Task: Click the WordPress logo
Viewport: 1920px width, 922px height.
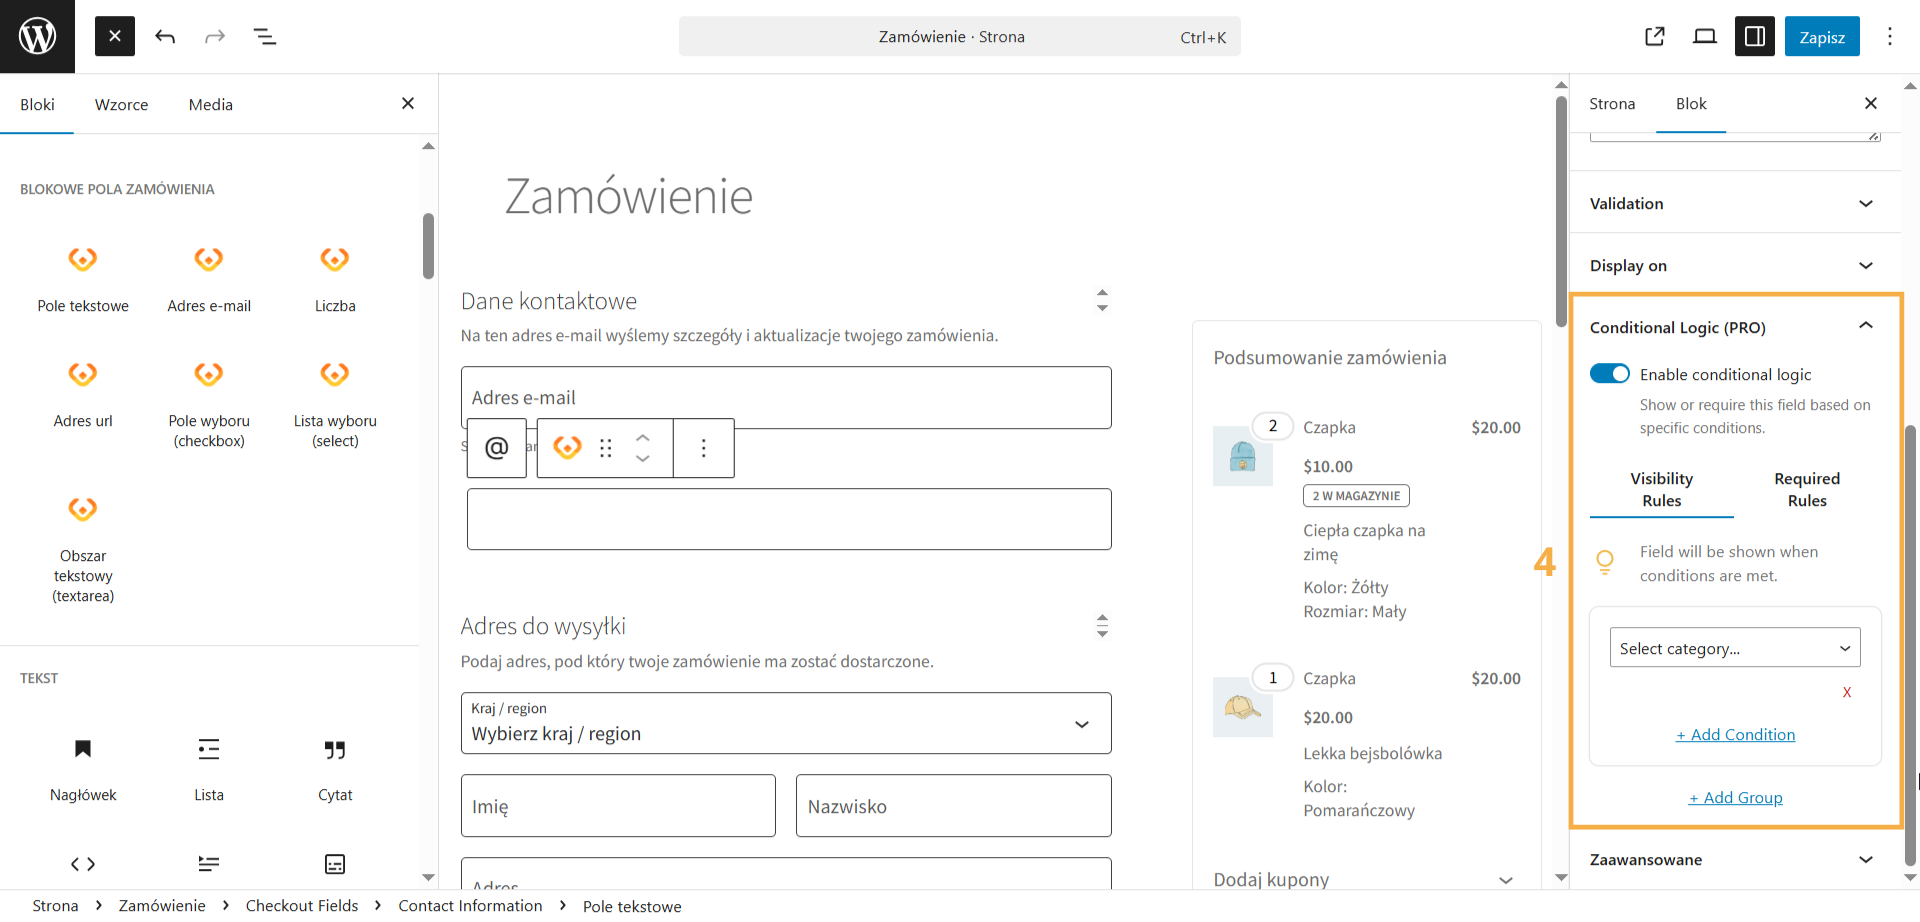Action: coord(37,36)
